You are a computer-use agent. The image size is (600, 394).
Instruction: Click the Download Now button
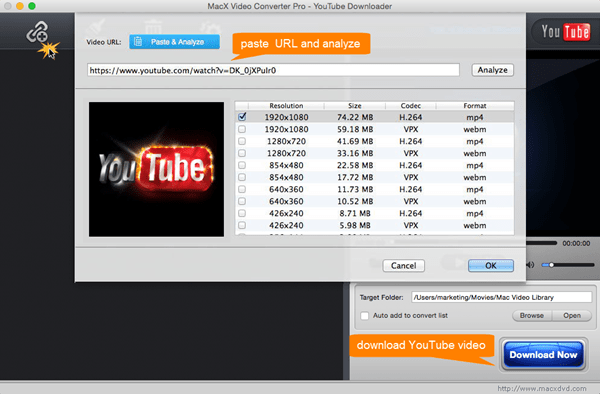pyautogui.click(x=543, y=355)
